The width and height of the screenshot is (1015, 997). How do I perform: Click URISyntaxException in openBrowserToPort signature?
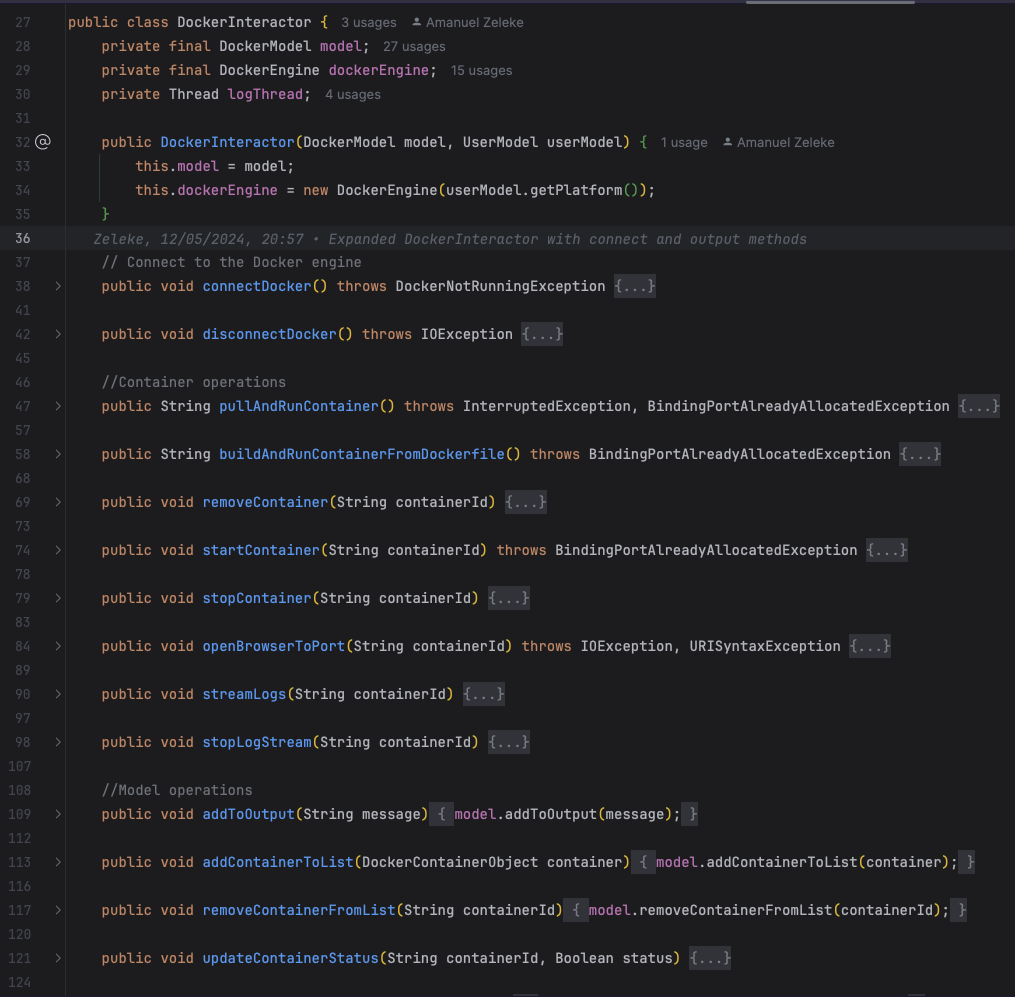[765, 645]
